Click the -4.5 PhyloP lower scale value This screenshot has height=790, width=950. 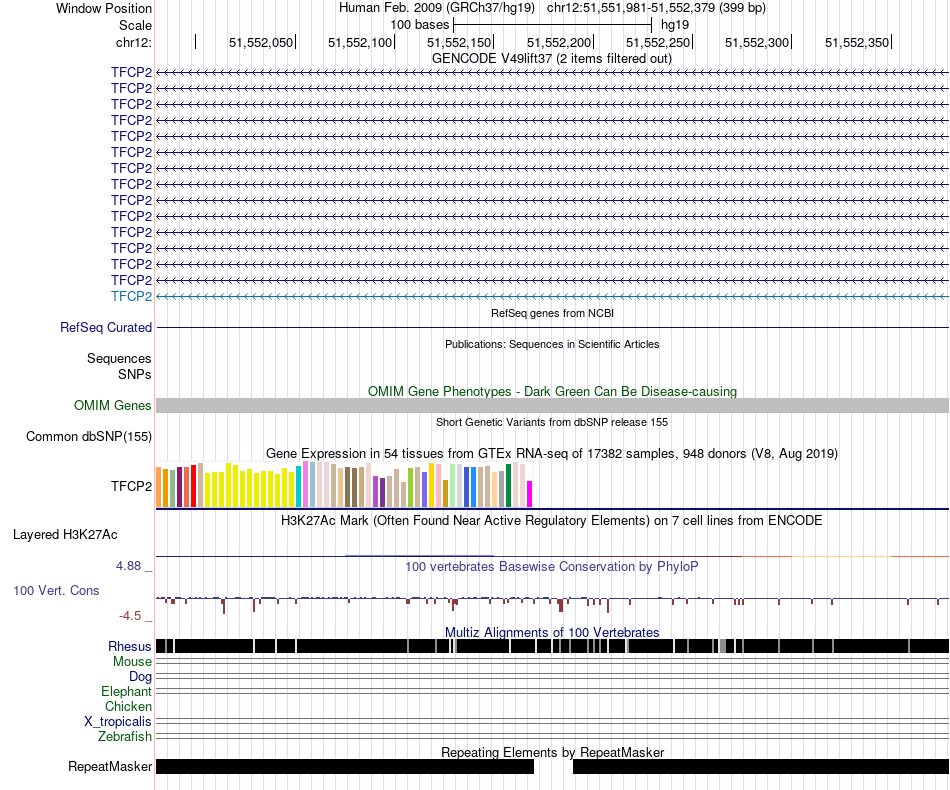pyautogui.click(x=130, y=616)
